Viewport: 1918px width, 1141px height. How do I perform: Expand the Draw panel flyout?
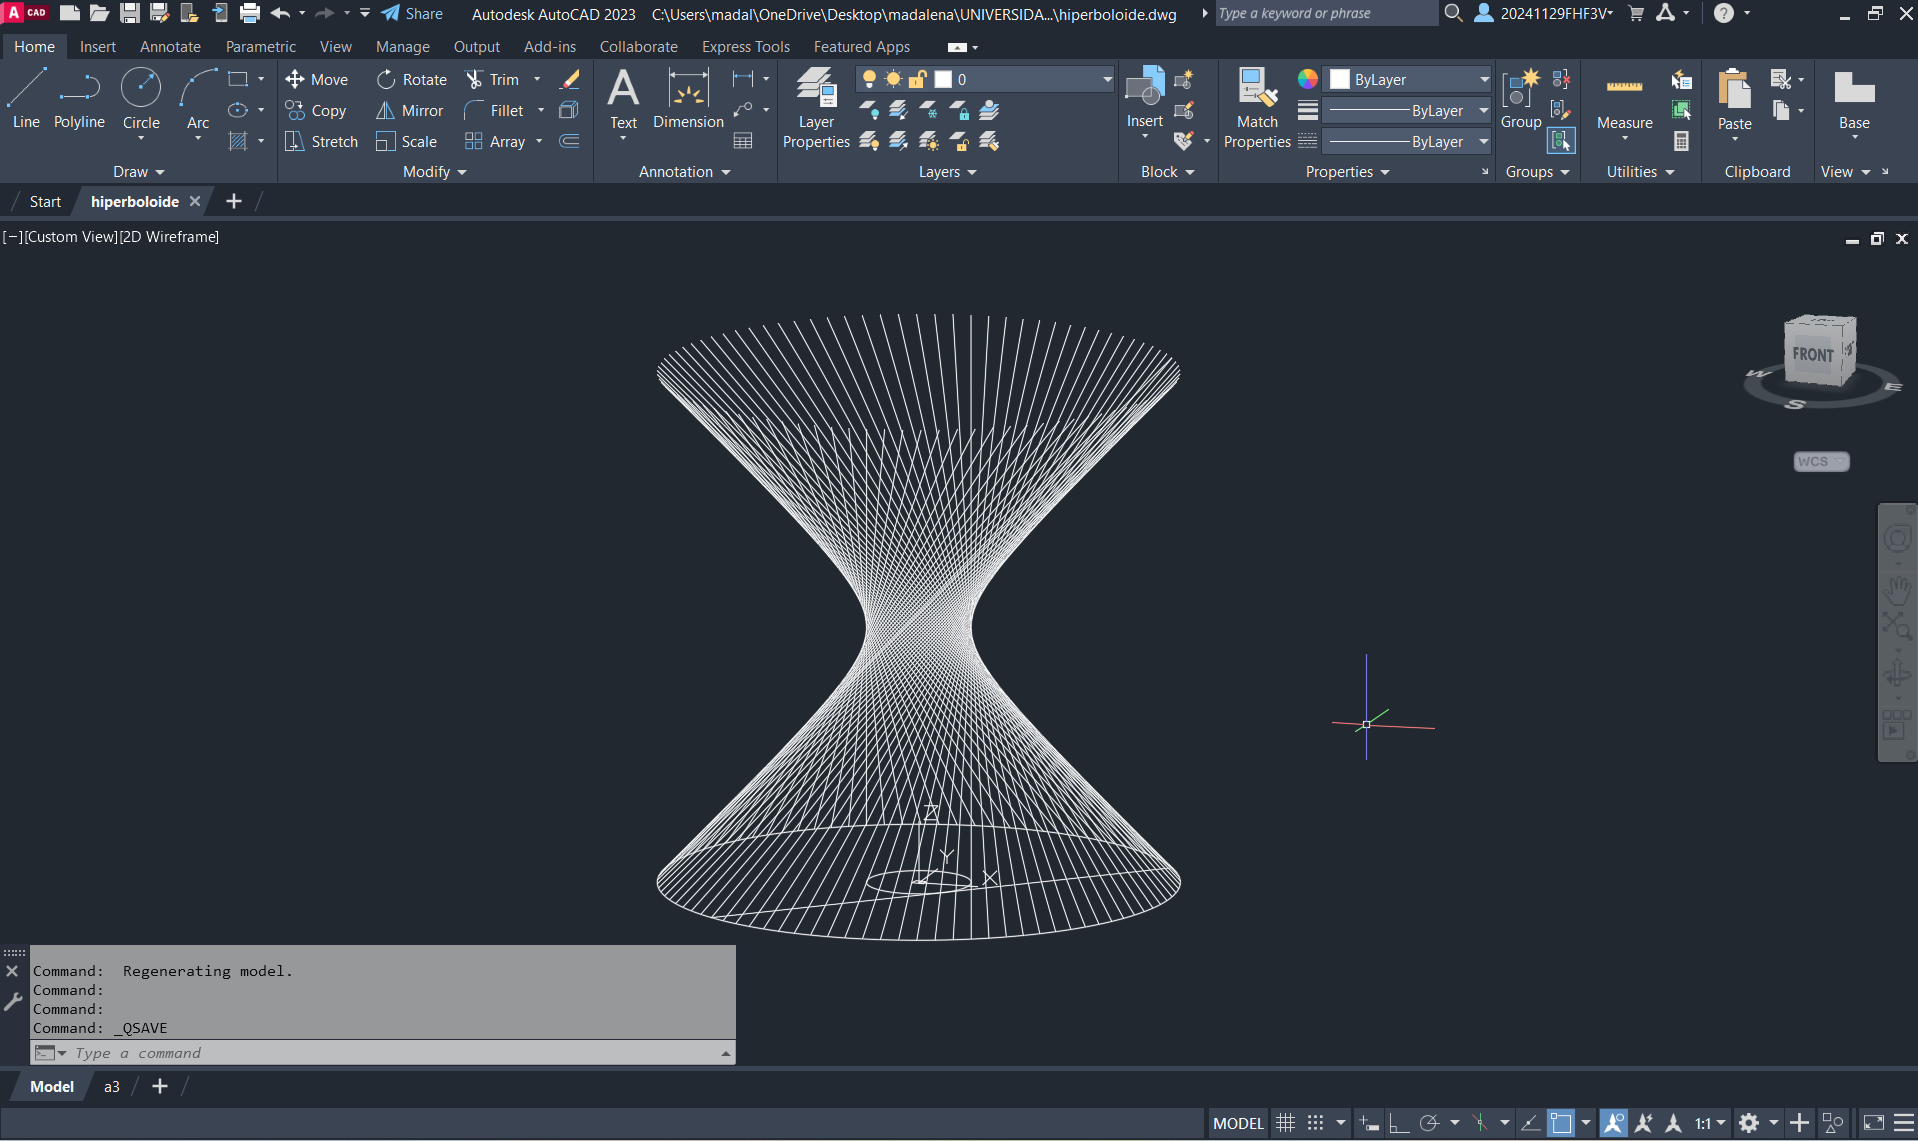point(138,172)
